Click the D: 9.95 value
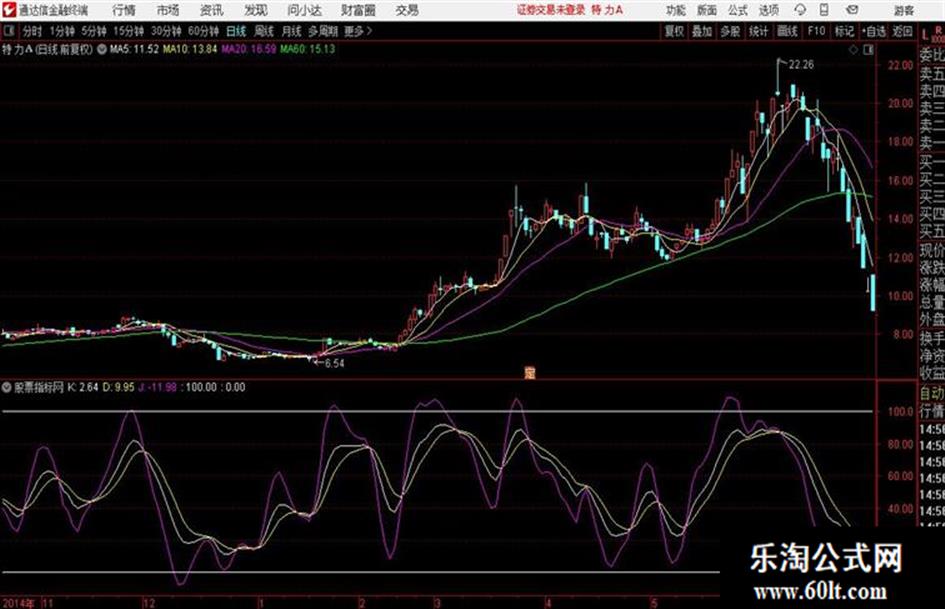 (x=118, y=388)
